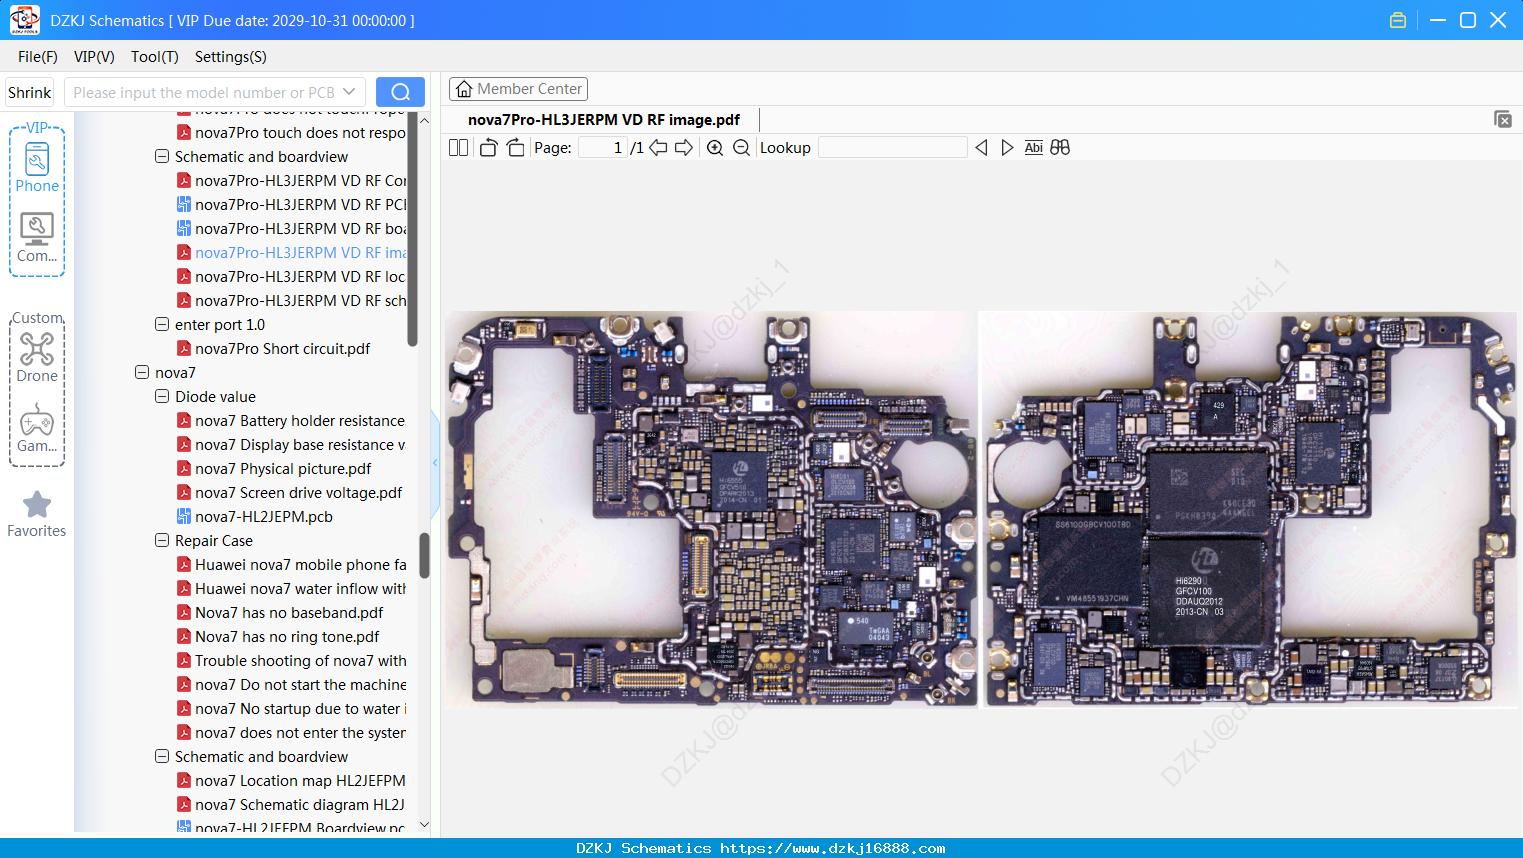This screenshot has height=858, width=1523.
Task: Open the Settings(S) menu
Action: click(231, 57)
